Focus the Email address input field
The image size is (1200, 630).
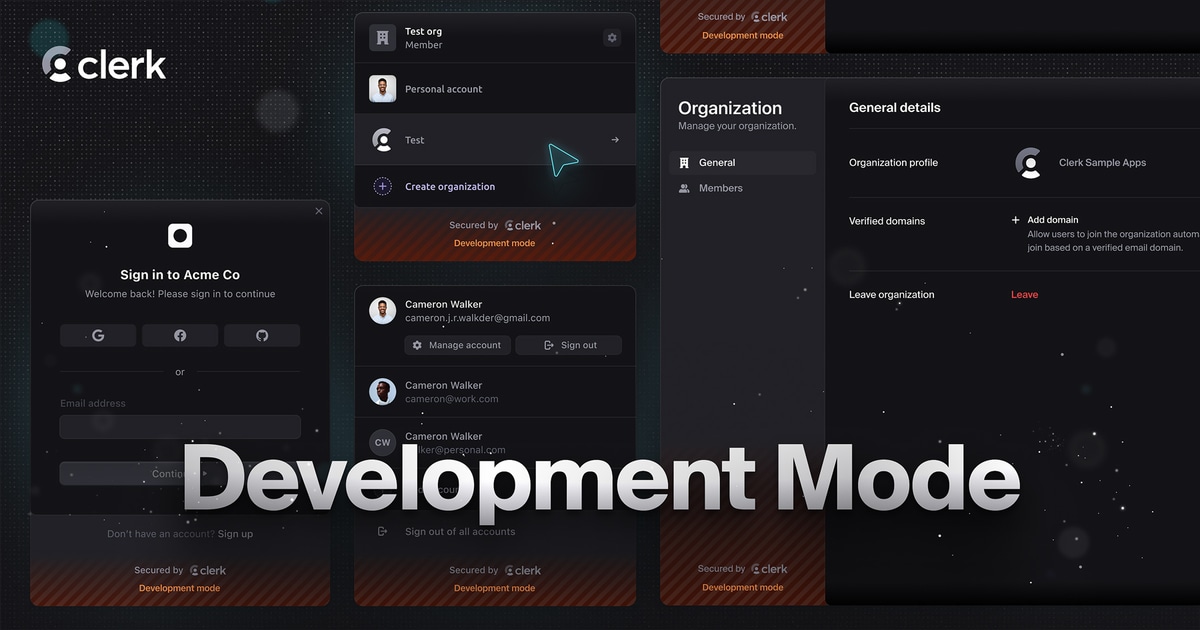(x=180, y=427)
